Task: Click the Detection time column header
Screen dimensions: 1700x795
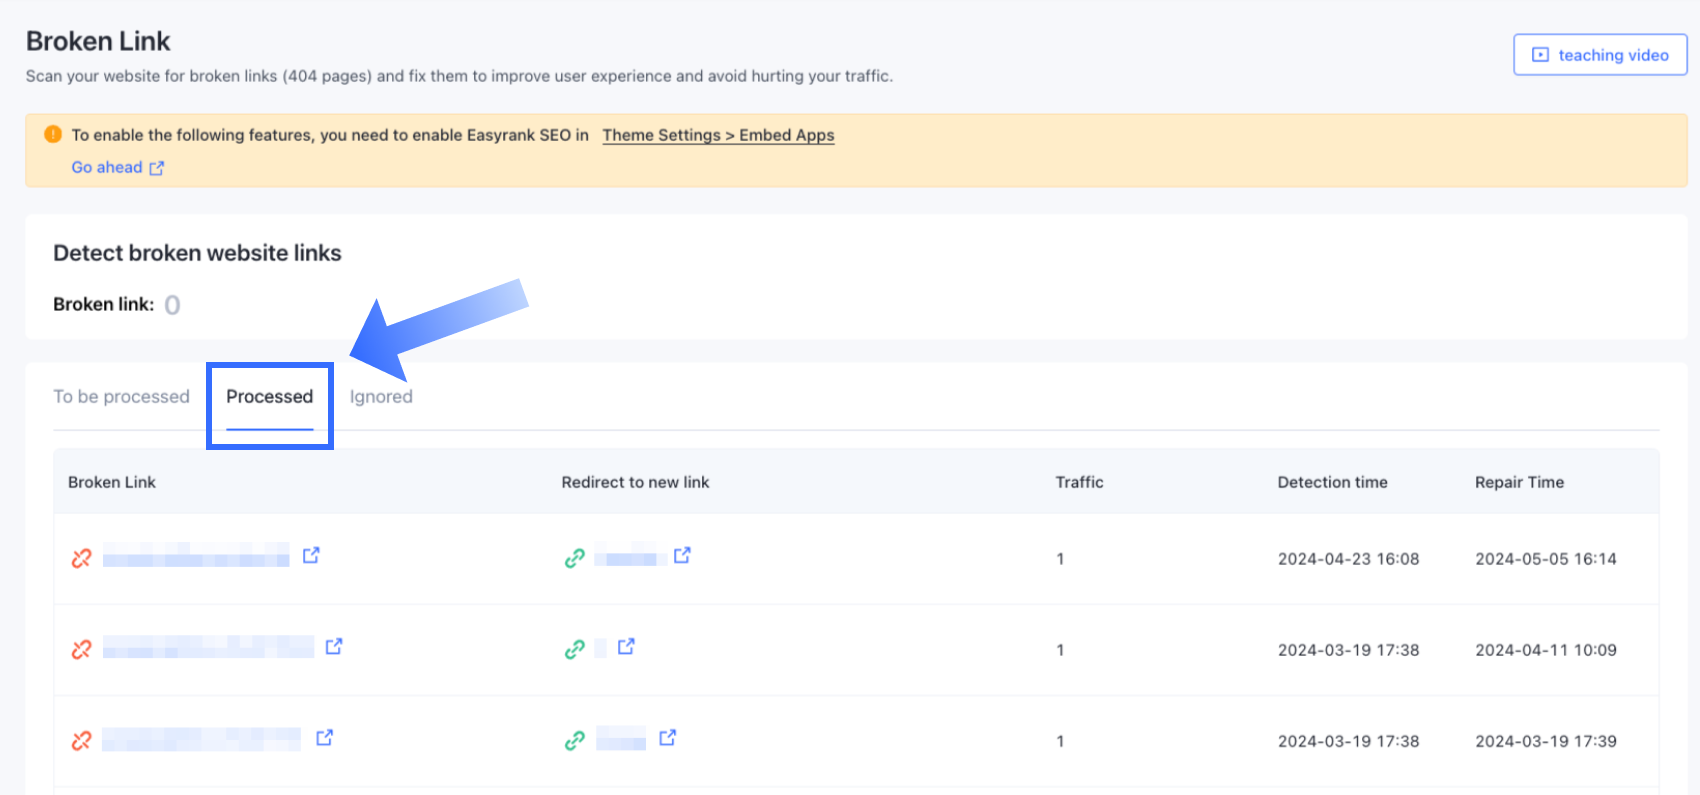Action: coord(1332,482)
